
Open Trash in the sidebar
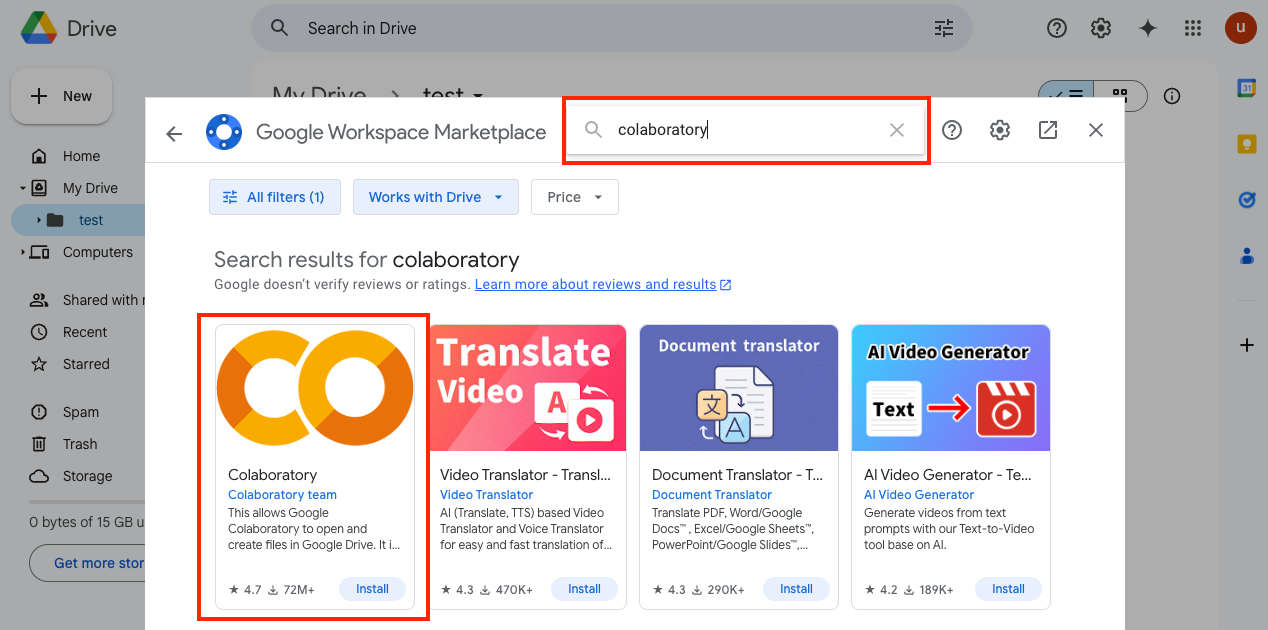point(80,444)
